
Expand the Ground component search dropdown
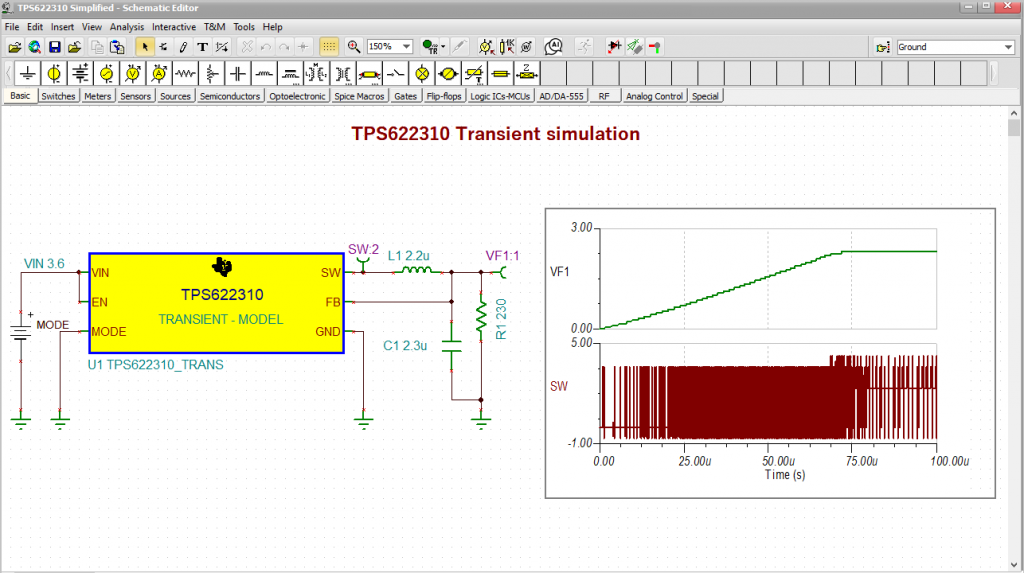[1008, 47]
